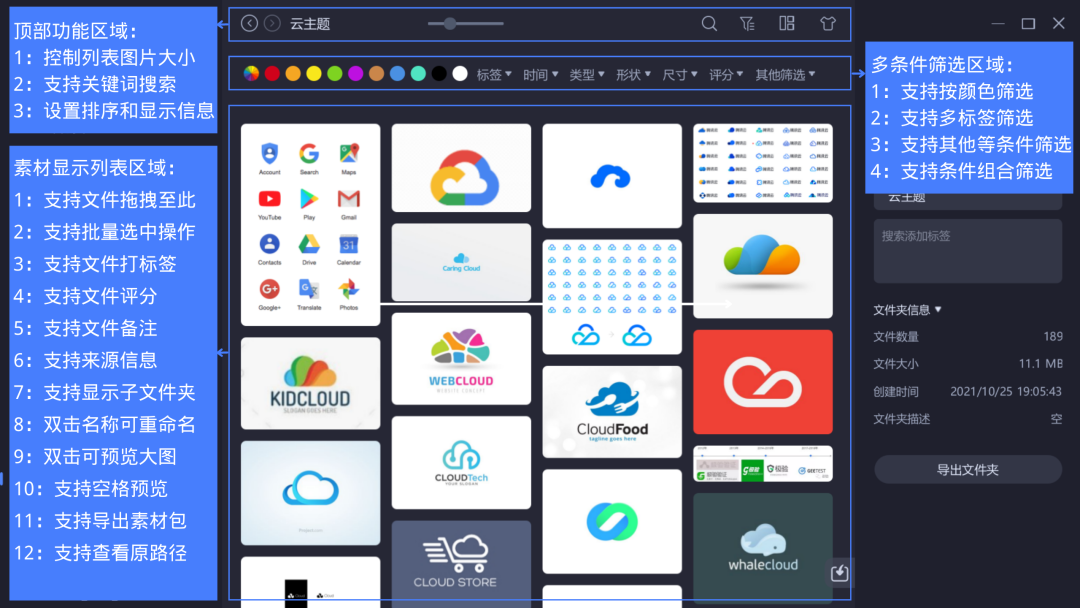Open the 其他筛选 dropdown
This screenshot has width=1080, height=608.
[785, 74]
